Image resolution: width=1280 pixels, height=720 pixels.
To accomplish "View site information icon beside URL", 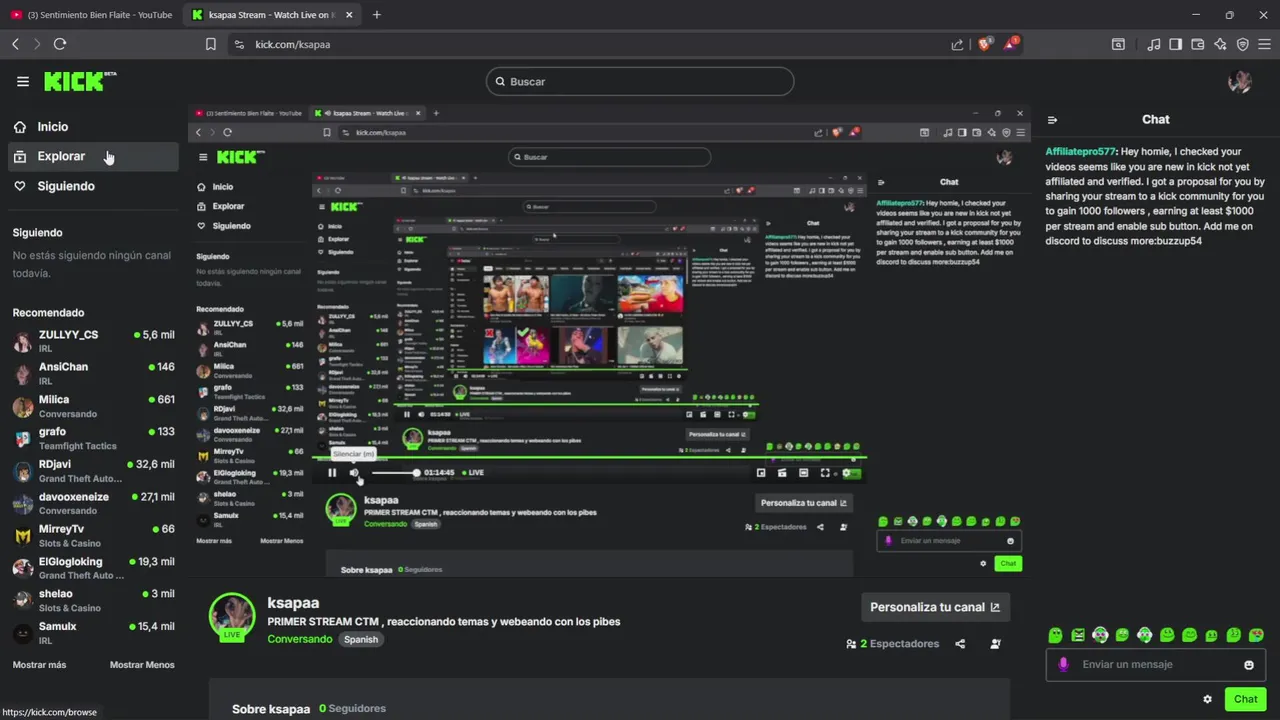I will click(x=238, y=44).
